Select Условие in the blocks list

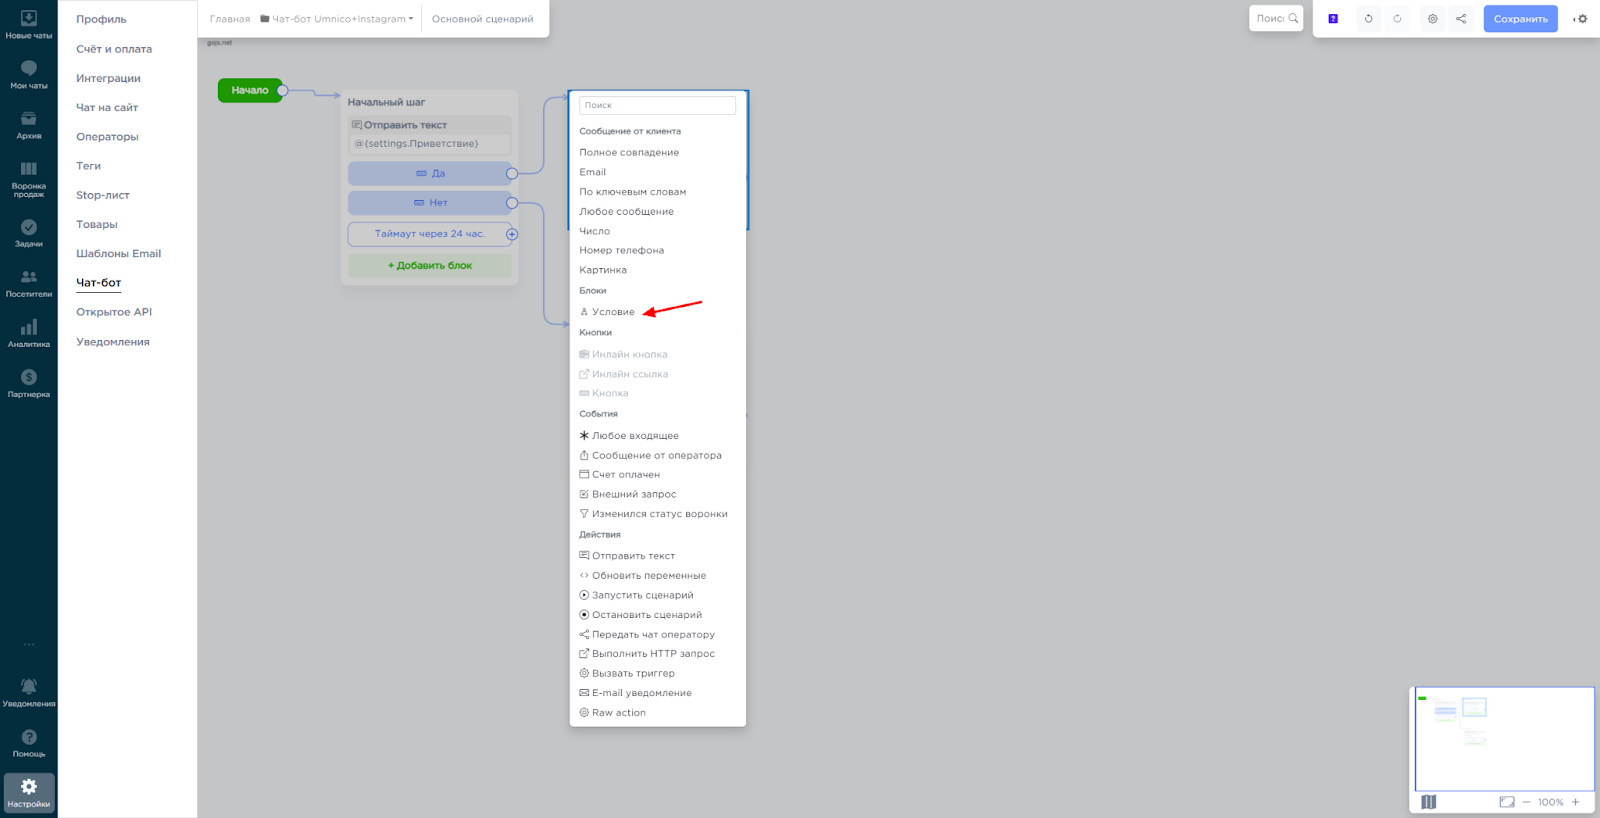click(x=612, y=312)
